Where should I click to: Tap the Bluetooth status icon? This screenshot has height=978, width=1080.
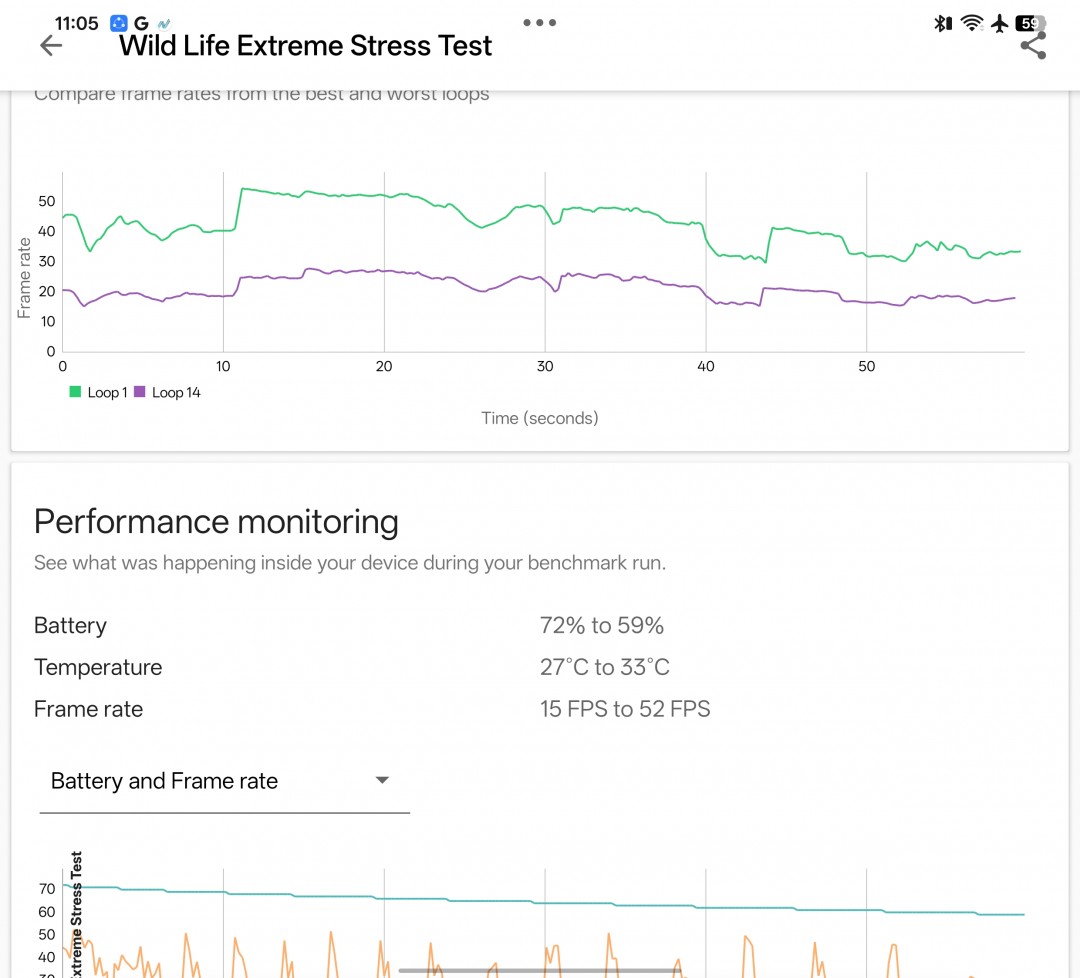[942, 23]
